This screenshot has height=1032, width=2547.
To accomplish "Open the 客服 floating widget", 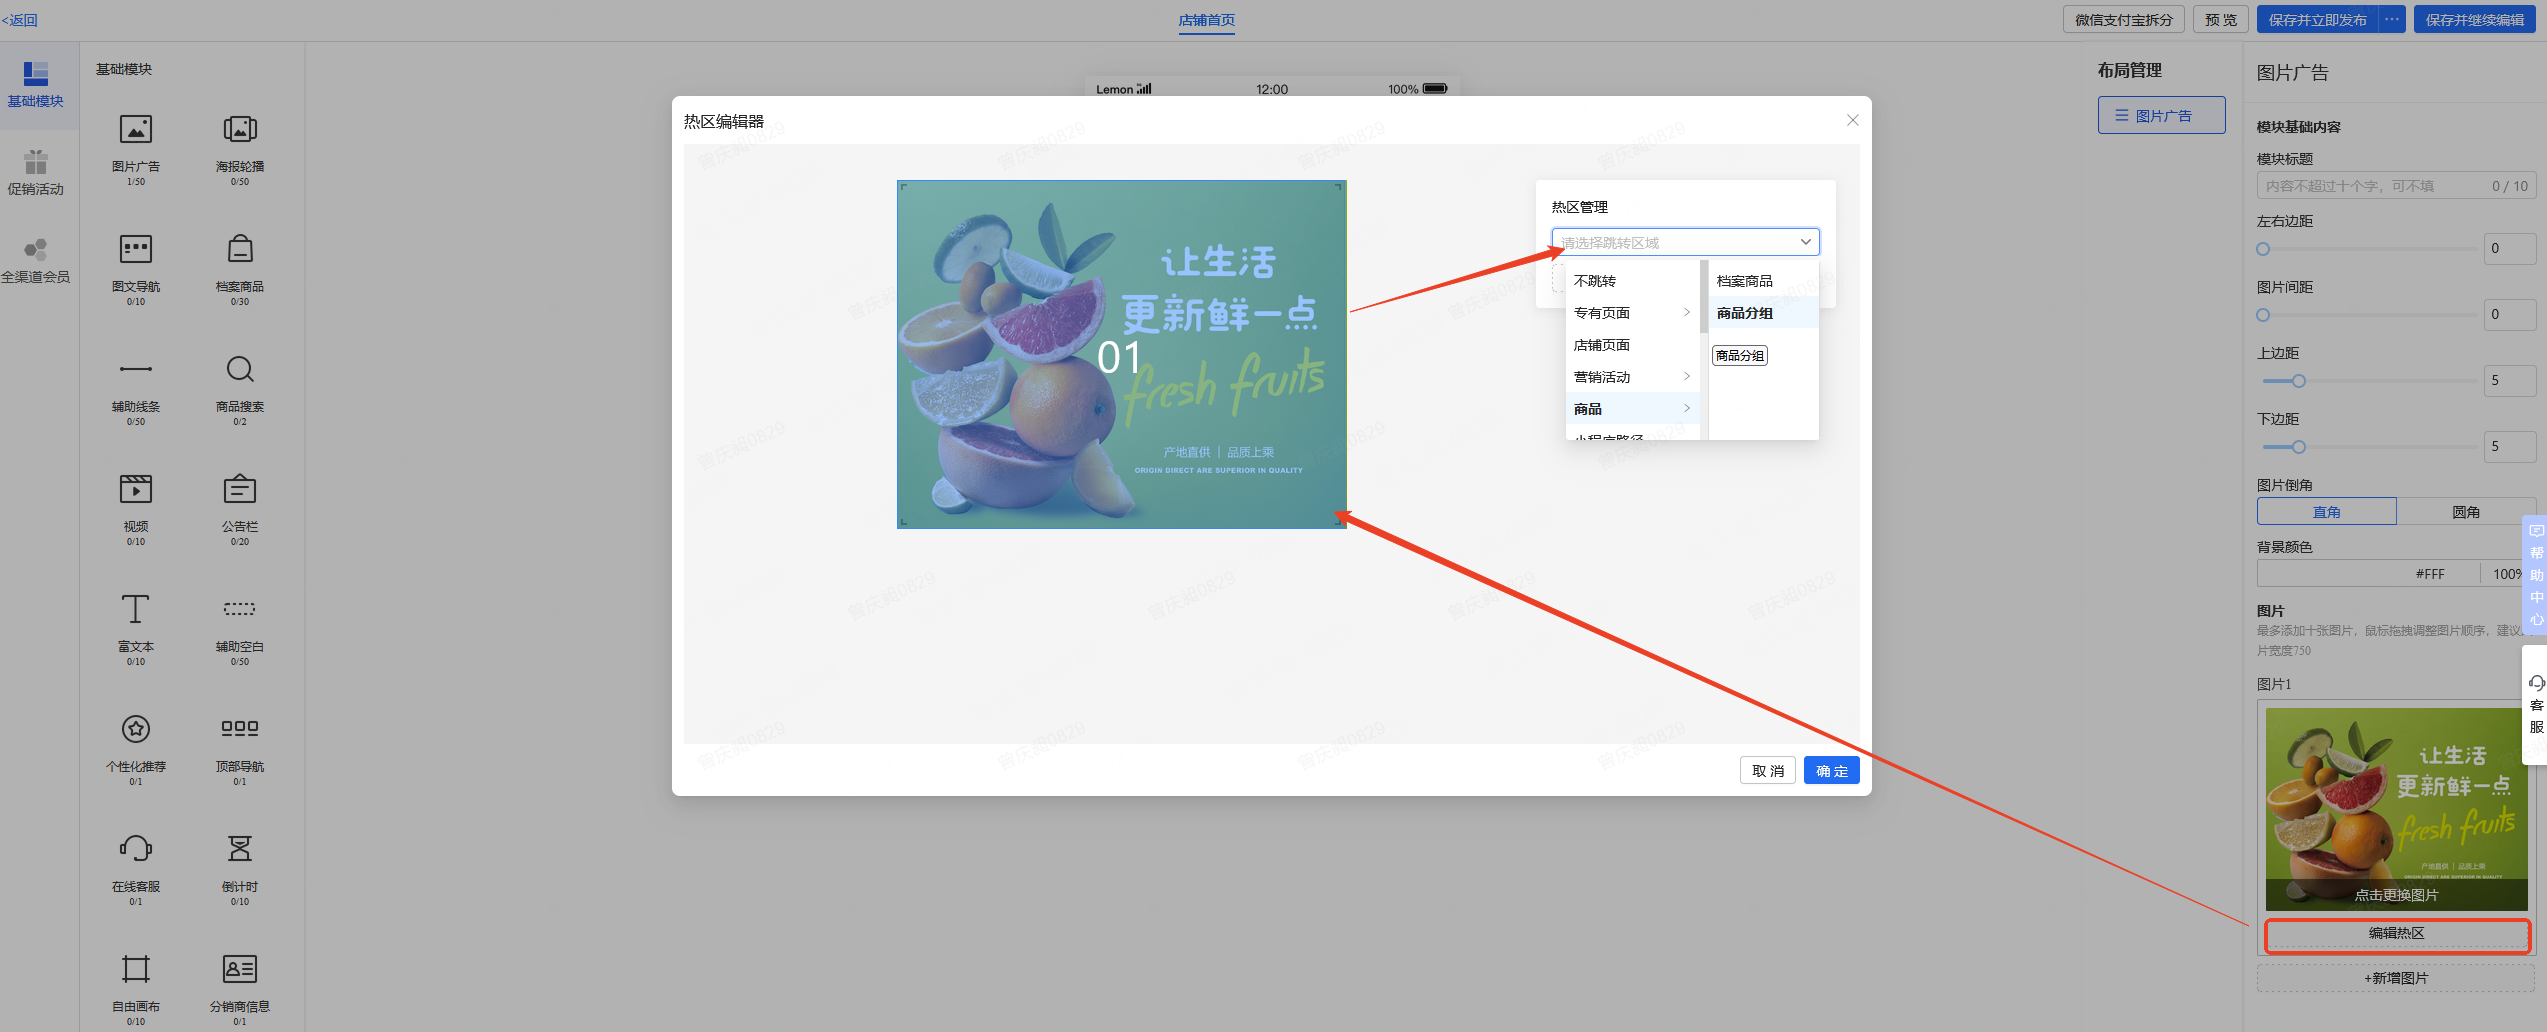I will point(2536,704).
